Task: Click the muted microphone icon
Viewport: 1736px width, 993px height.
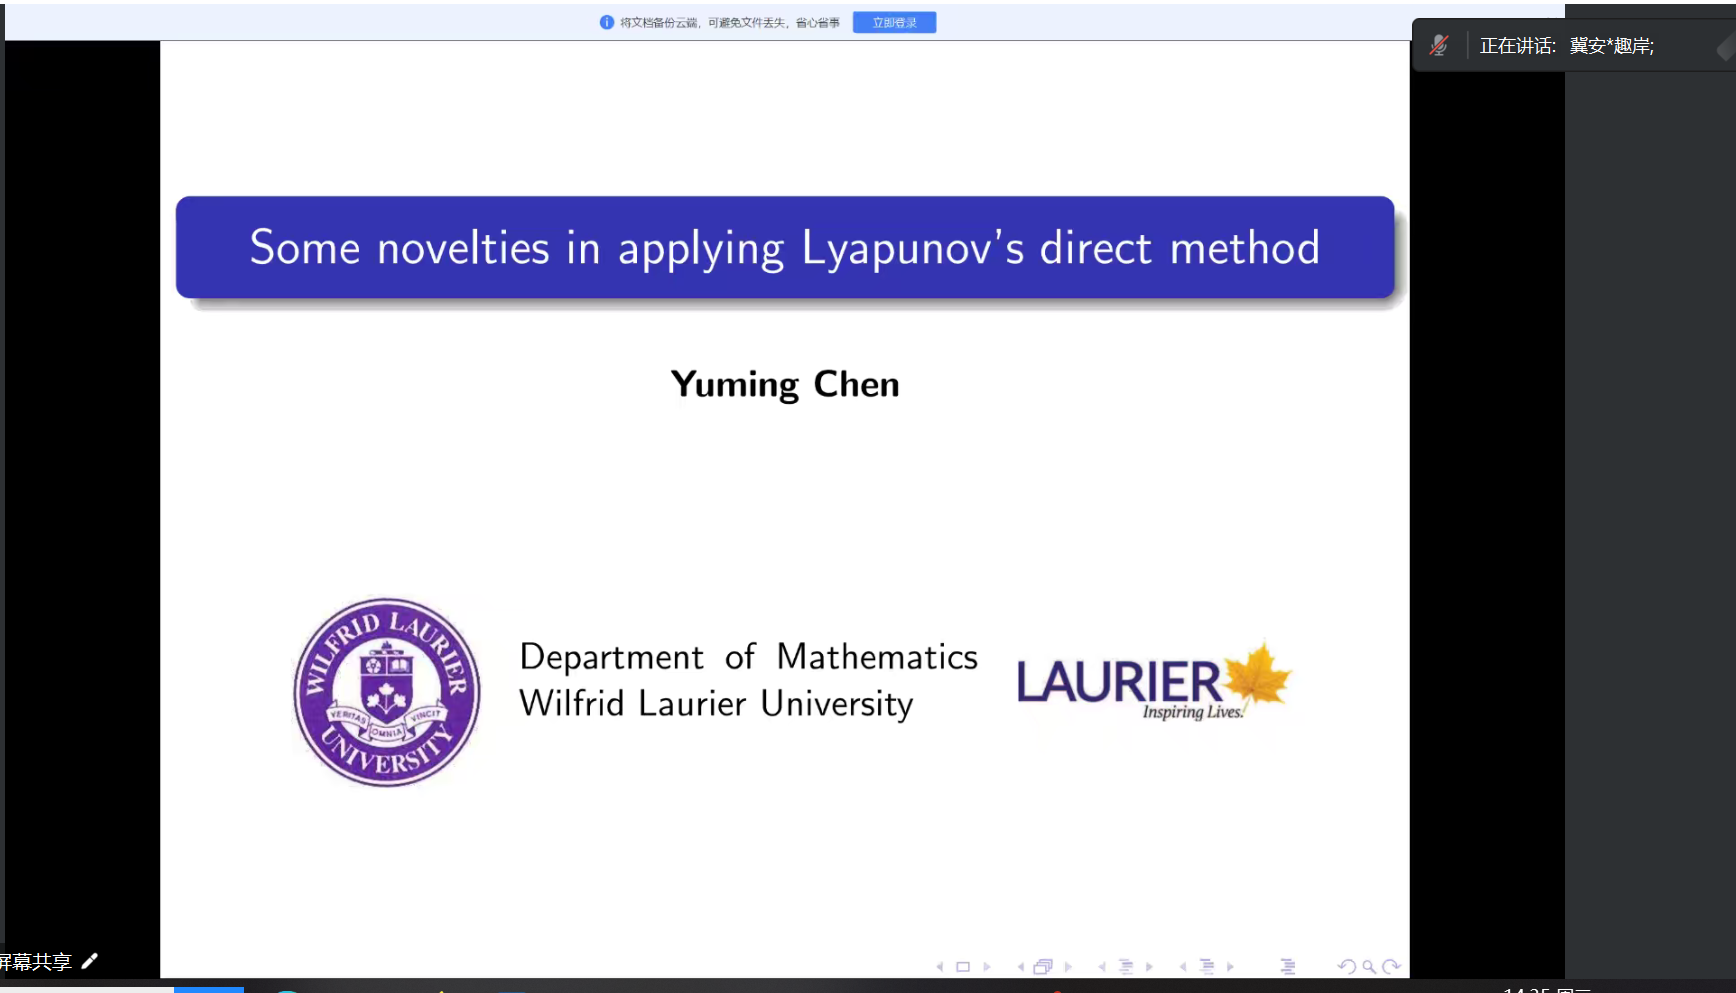Action: (x=1438, y=46)
